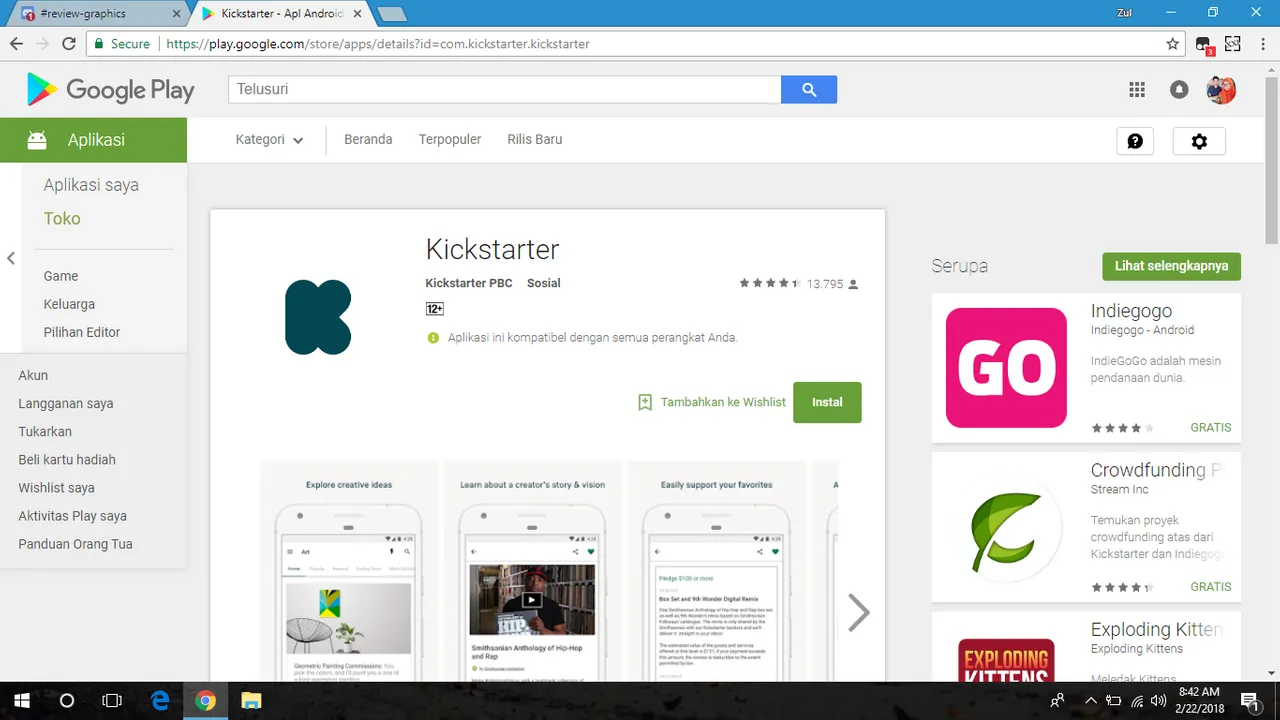Expand the Kategori dropdown

270,140
